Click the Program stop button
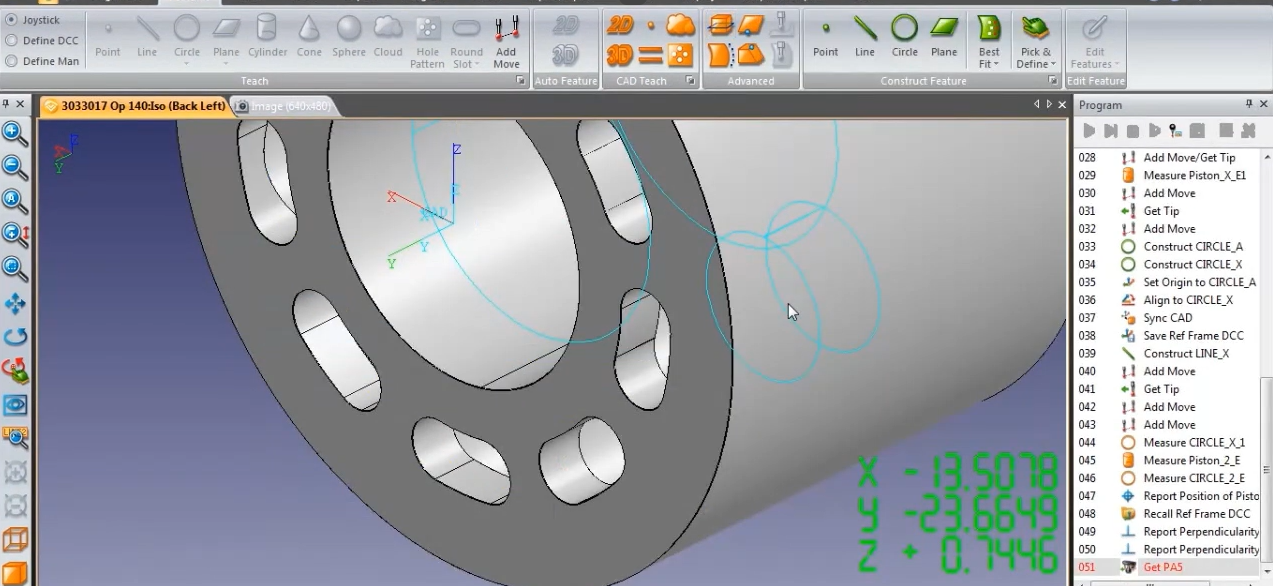This screenshot has width=1273, height=586. coord(1133,131)
